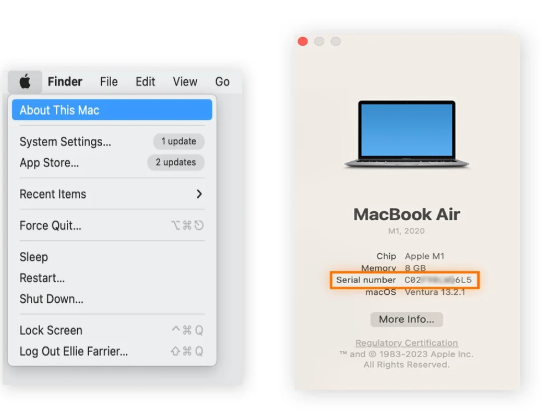Click the MacBook Air title text
This screenshot has height=415, width=542.
406,214
